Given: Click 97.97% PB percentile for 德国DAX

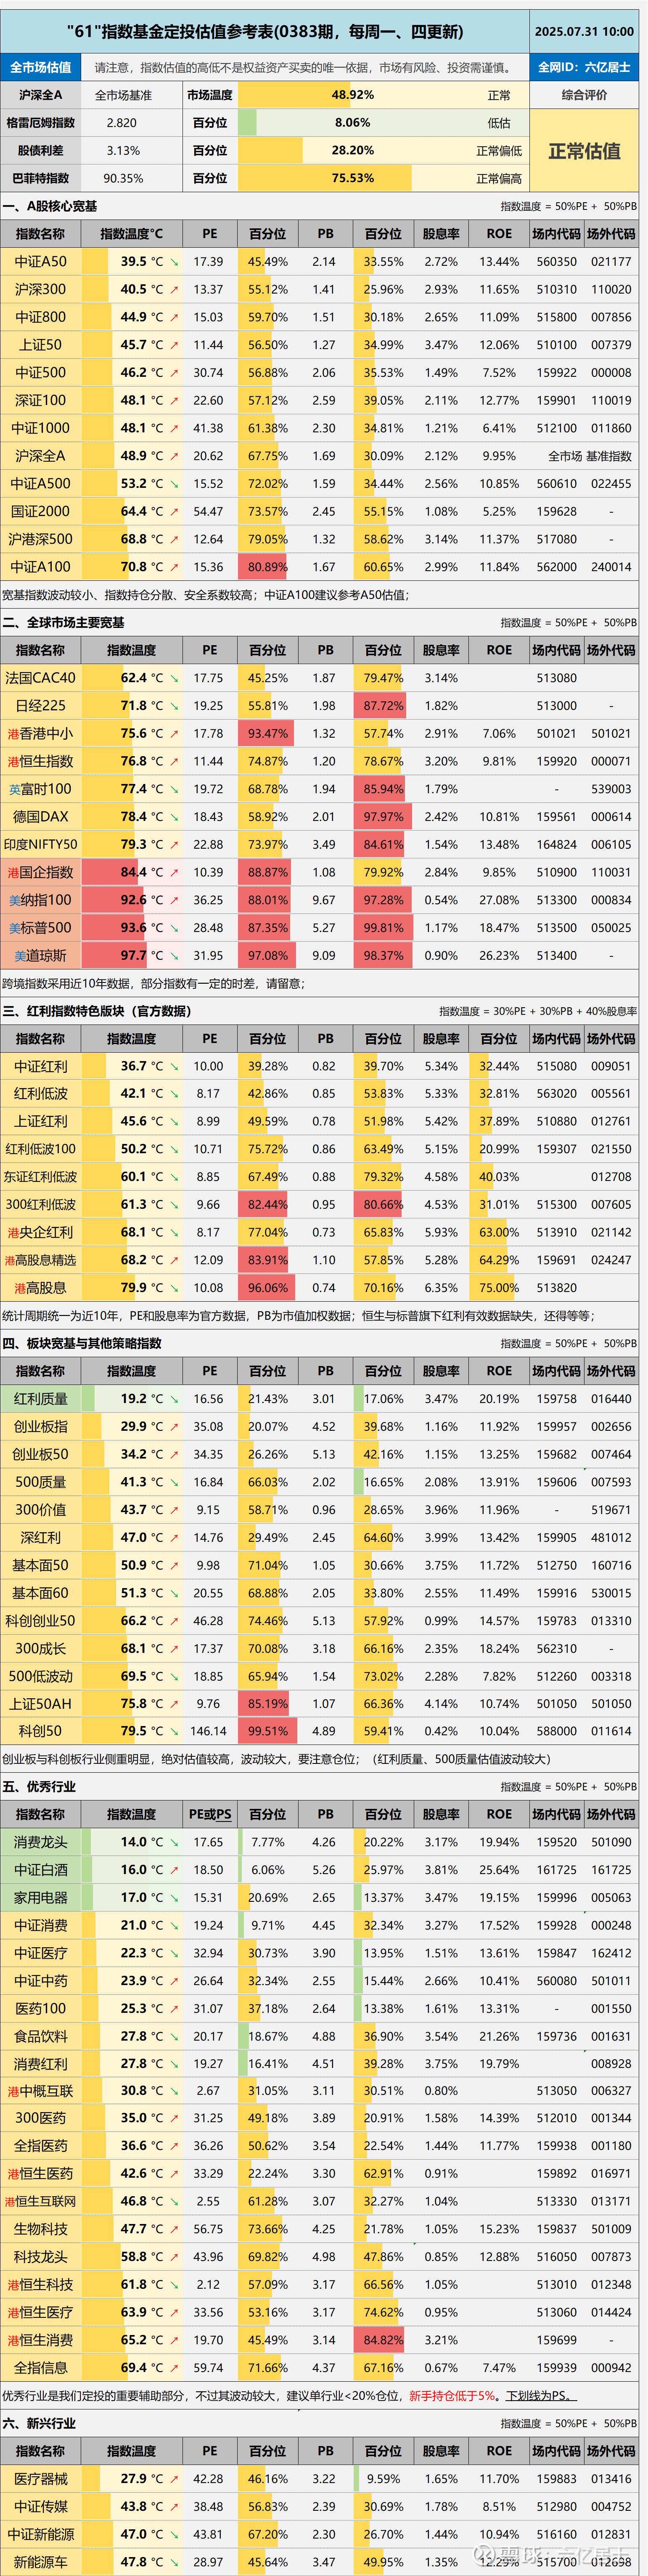Looking at the screenshot, I should (x=382, y=817).
